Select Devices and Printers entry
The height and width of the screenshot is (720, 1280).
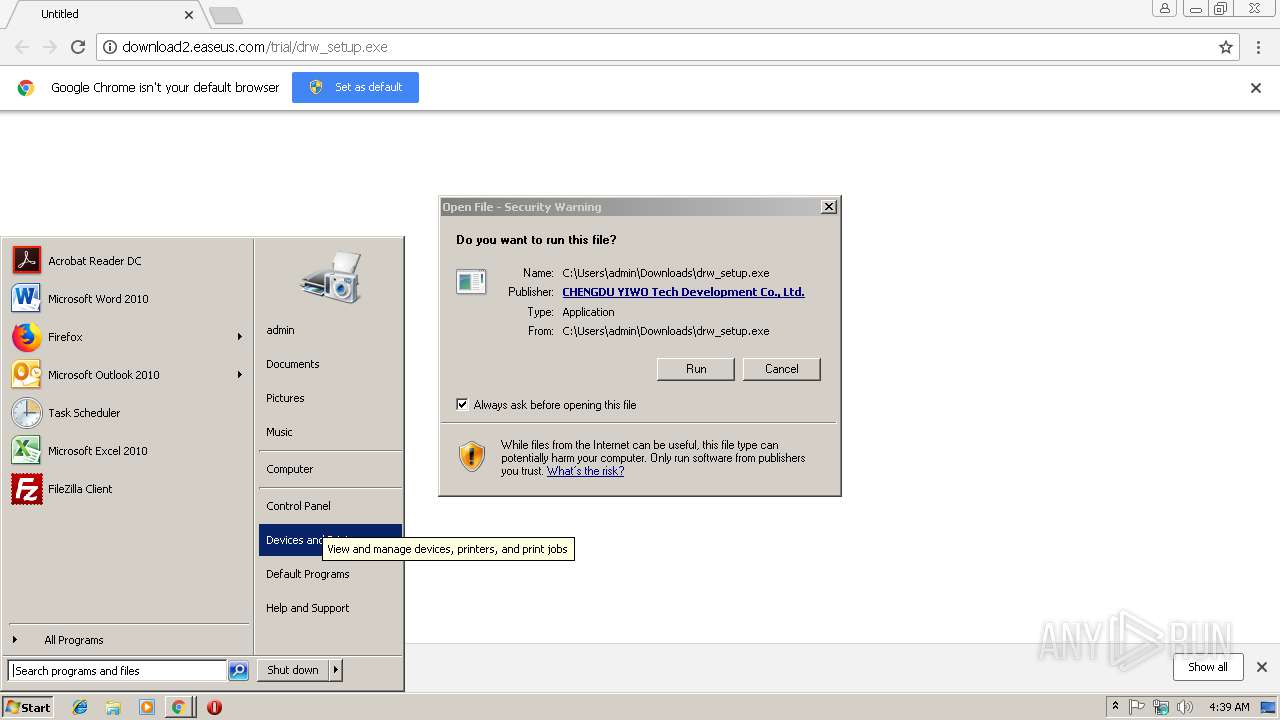330,540
